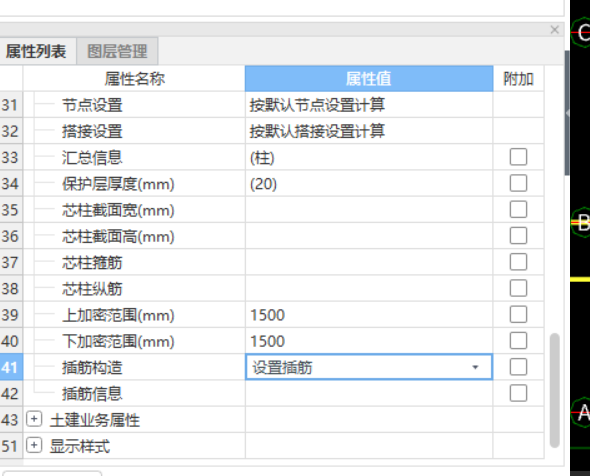Click the property list vertical scrollbar
This screenshot has width=590, height=476.
coord(554,390)
